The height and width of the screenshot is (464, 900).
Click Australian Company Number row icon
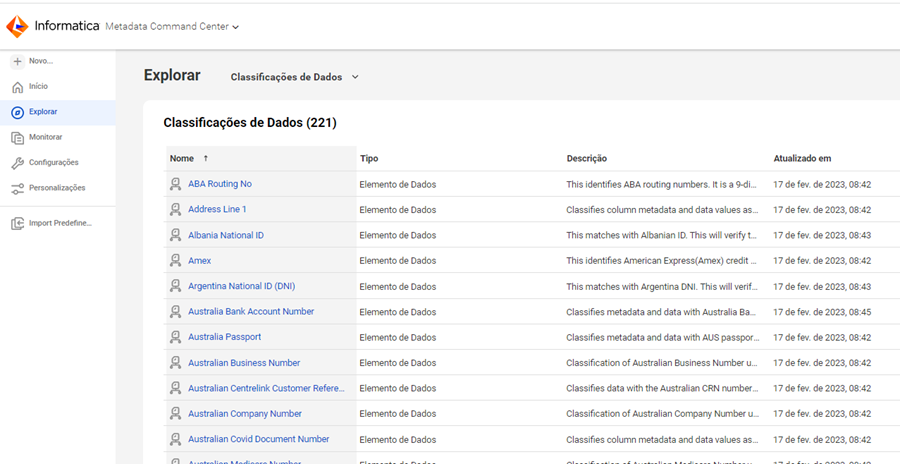pos(175,413)
